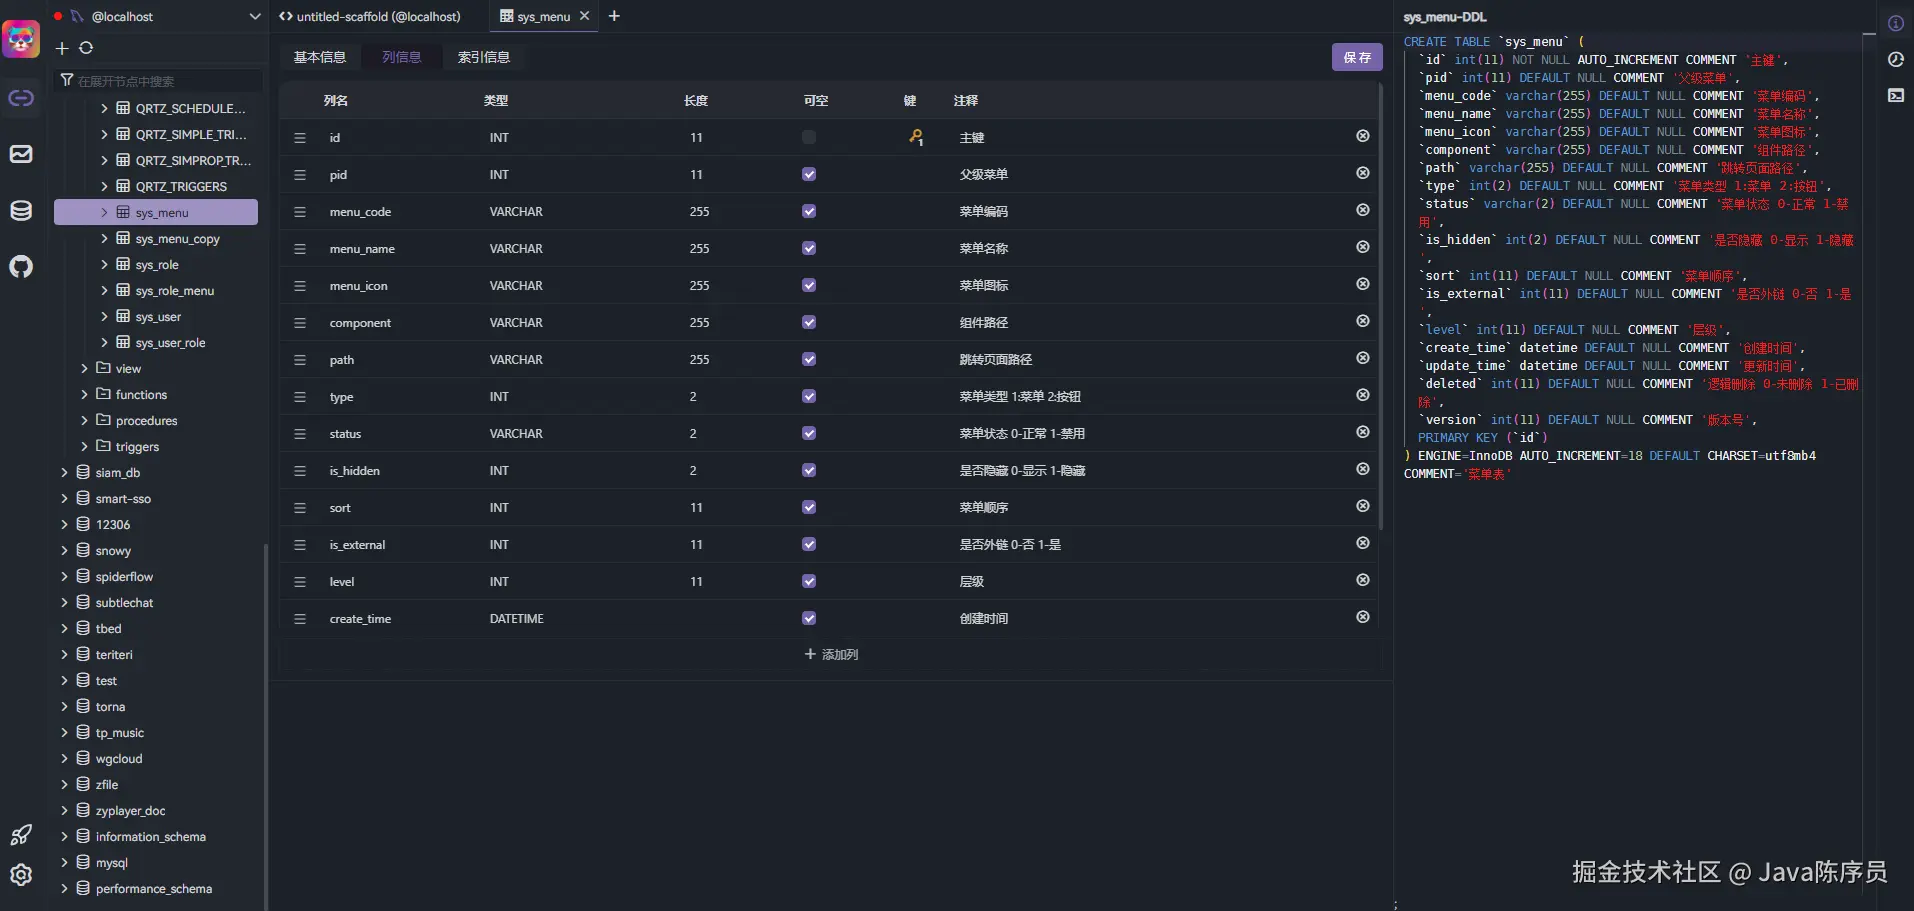Open settings gear in left sidebar
The width and height of the screenshot is (1914, 911).
(21, 875)
